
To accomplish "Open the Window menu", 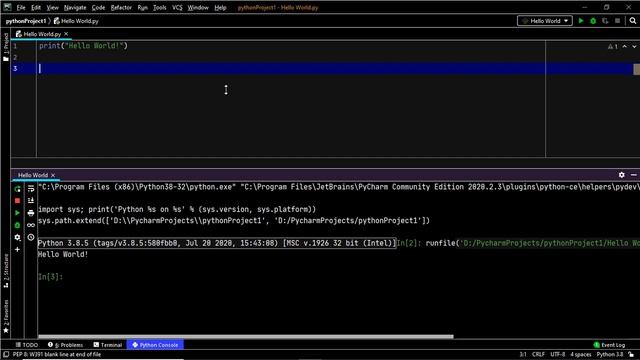I will (198, 7).
